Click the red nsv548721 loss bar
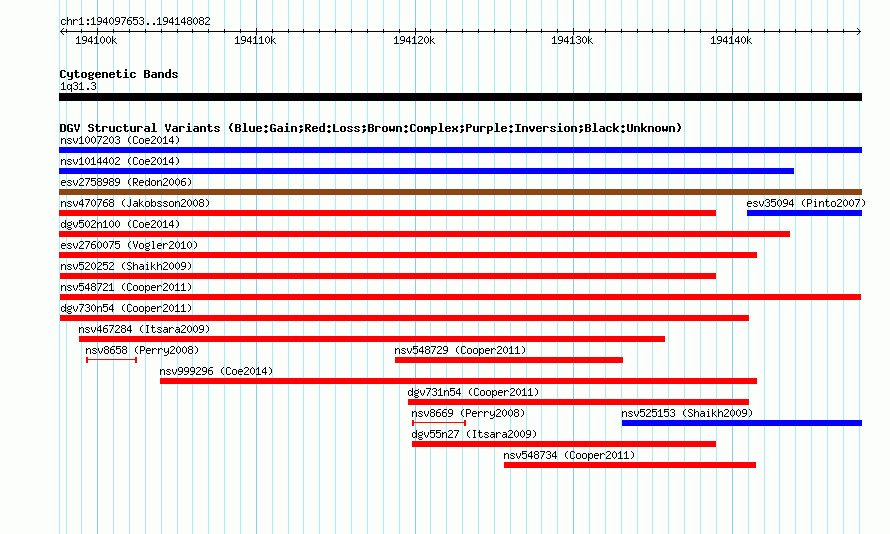Screen dimensions: 890x534 (460, 297)
